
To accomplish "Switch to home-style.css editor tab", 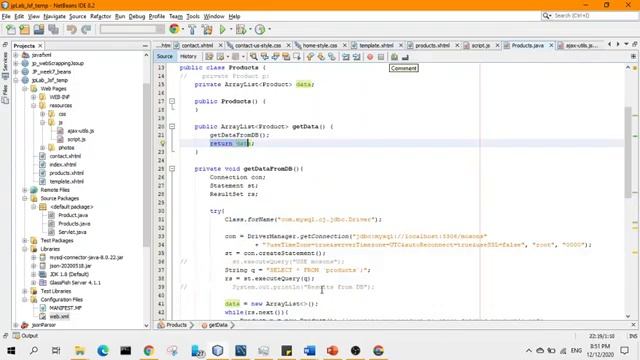I will (x=319, y=45).
